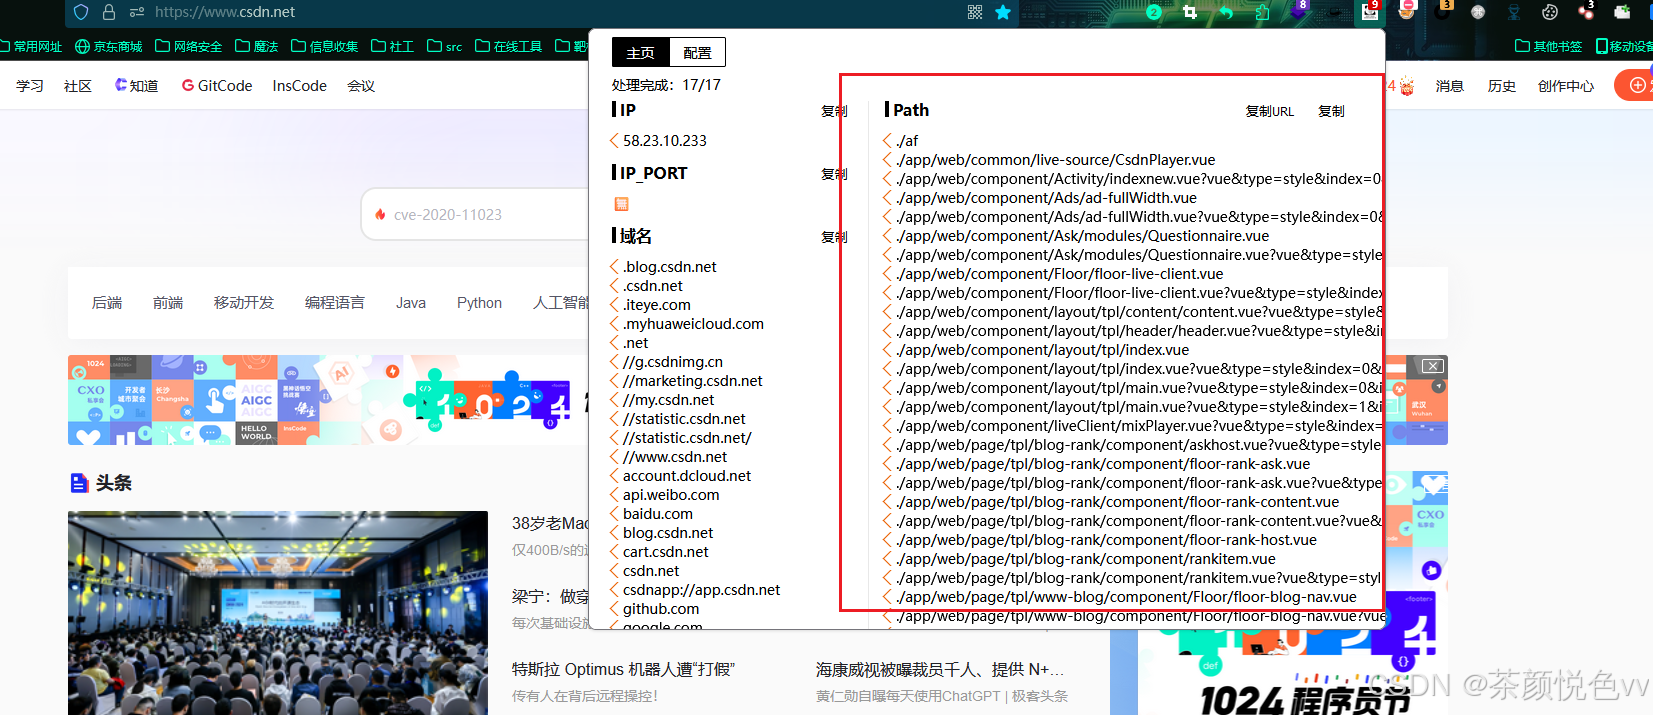
Task: Click the cookie extension icon
Action: [x=1550, y=12]
